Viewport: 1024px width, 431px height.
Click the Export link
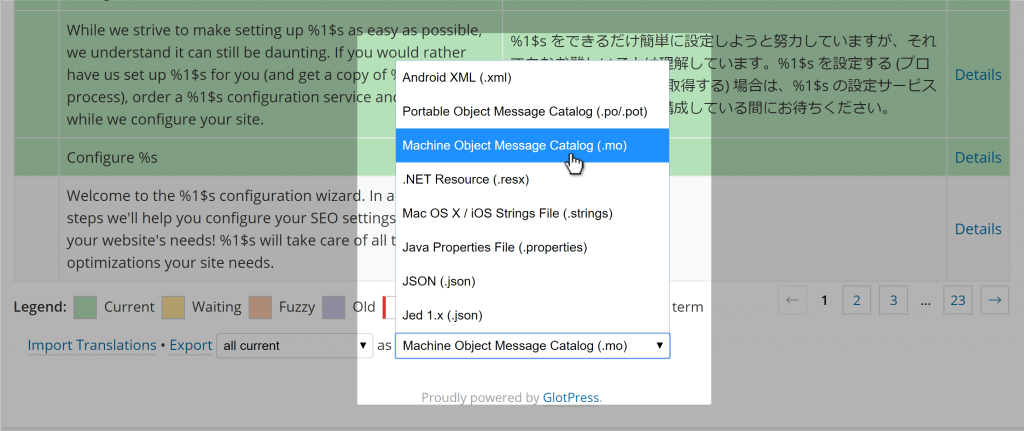(x=191, y=345)
